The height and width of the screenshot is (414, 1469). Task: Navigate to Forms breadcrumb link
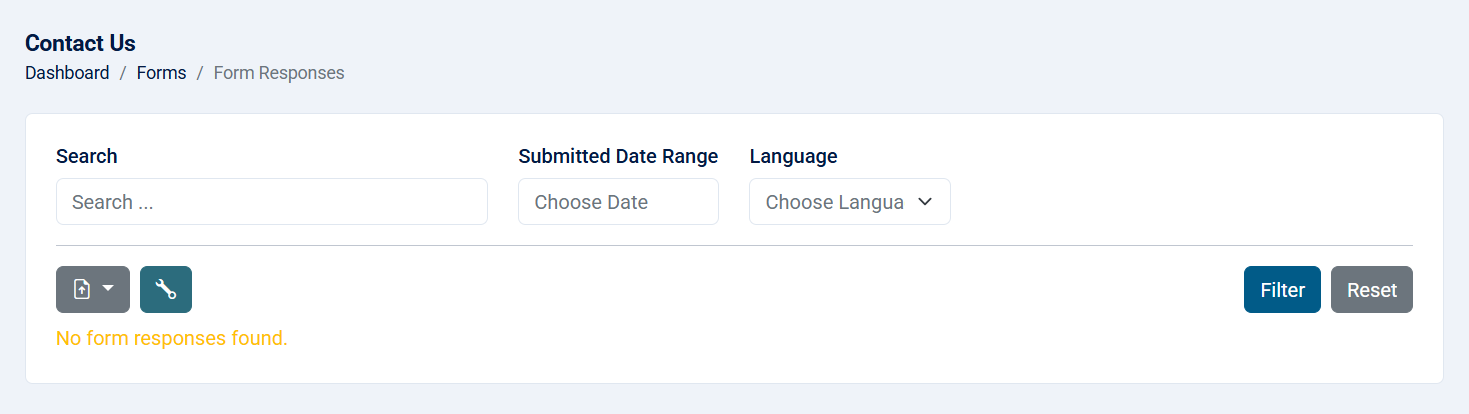[x=162, y=73]
